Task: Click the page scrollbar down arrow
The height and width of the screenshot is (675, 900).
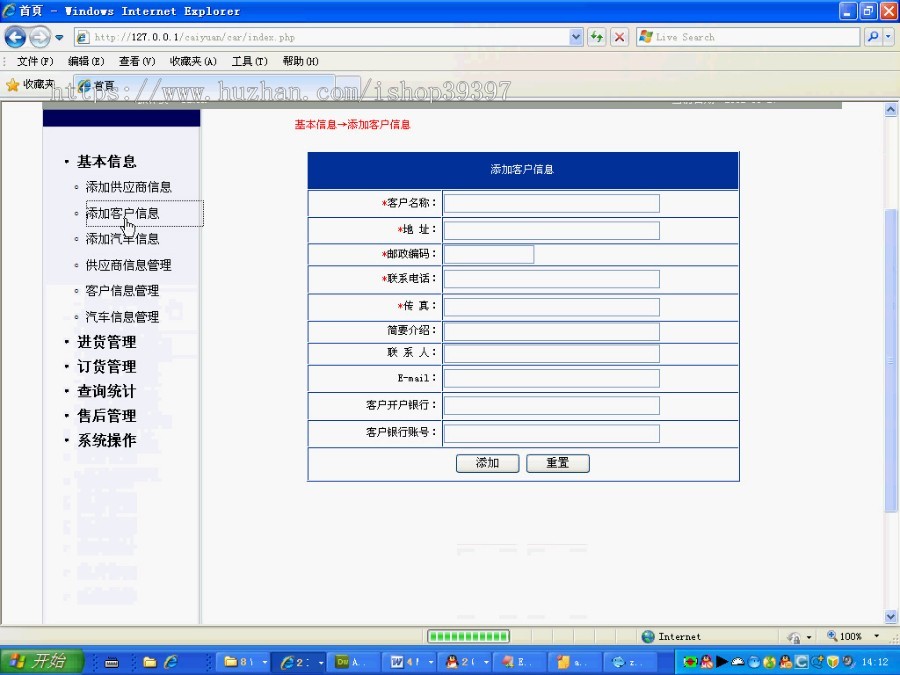Action: coord(891,617)
